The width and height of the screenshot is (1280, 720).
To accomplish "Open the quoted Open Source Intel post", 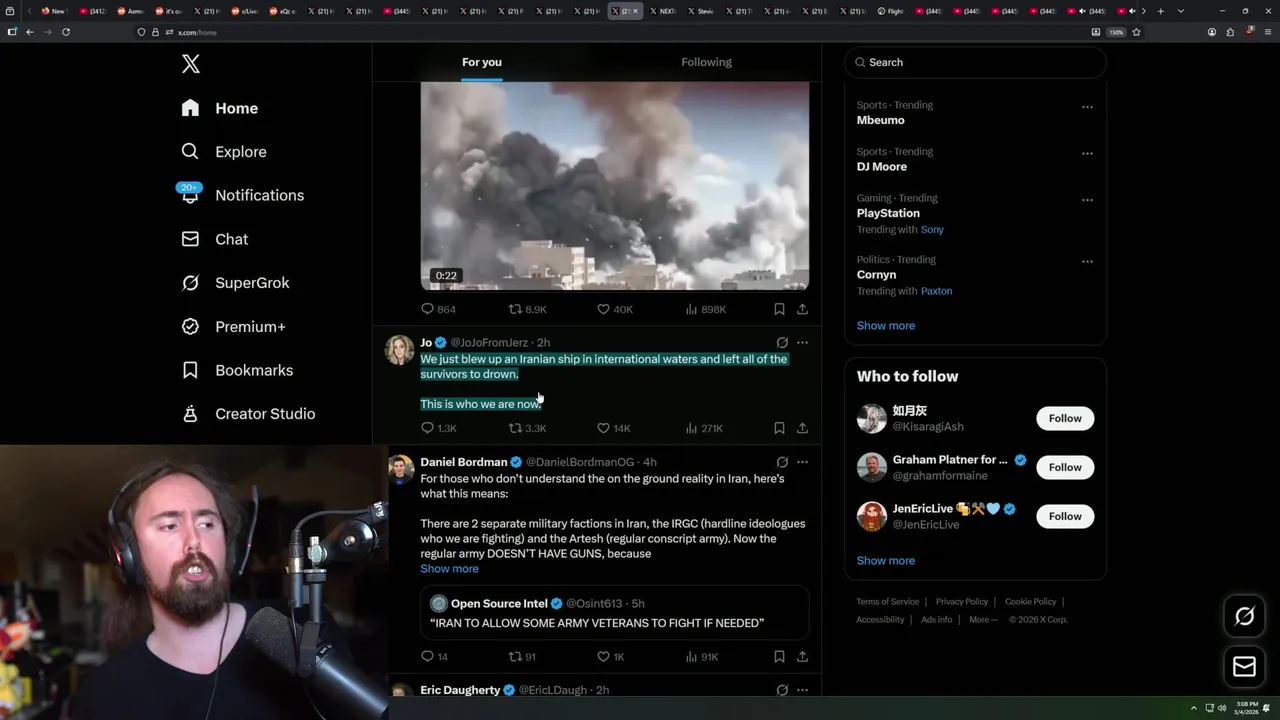I will coord(614,612).
